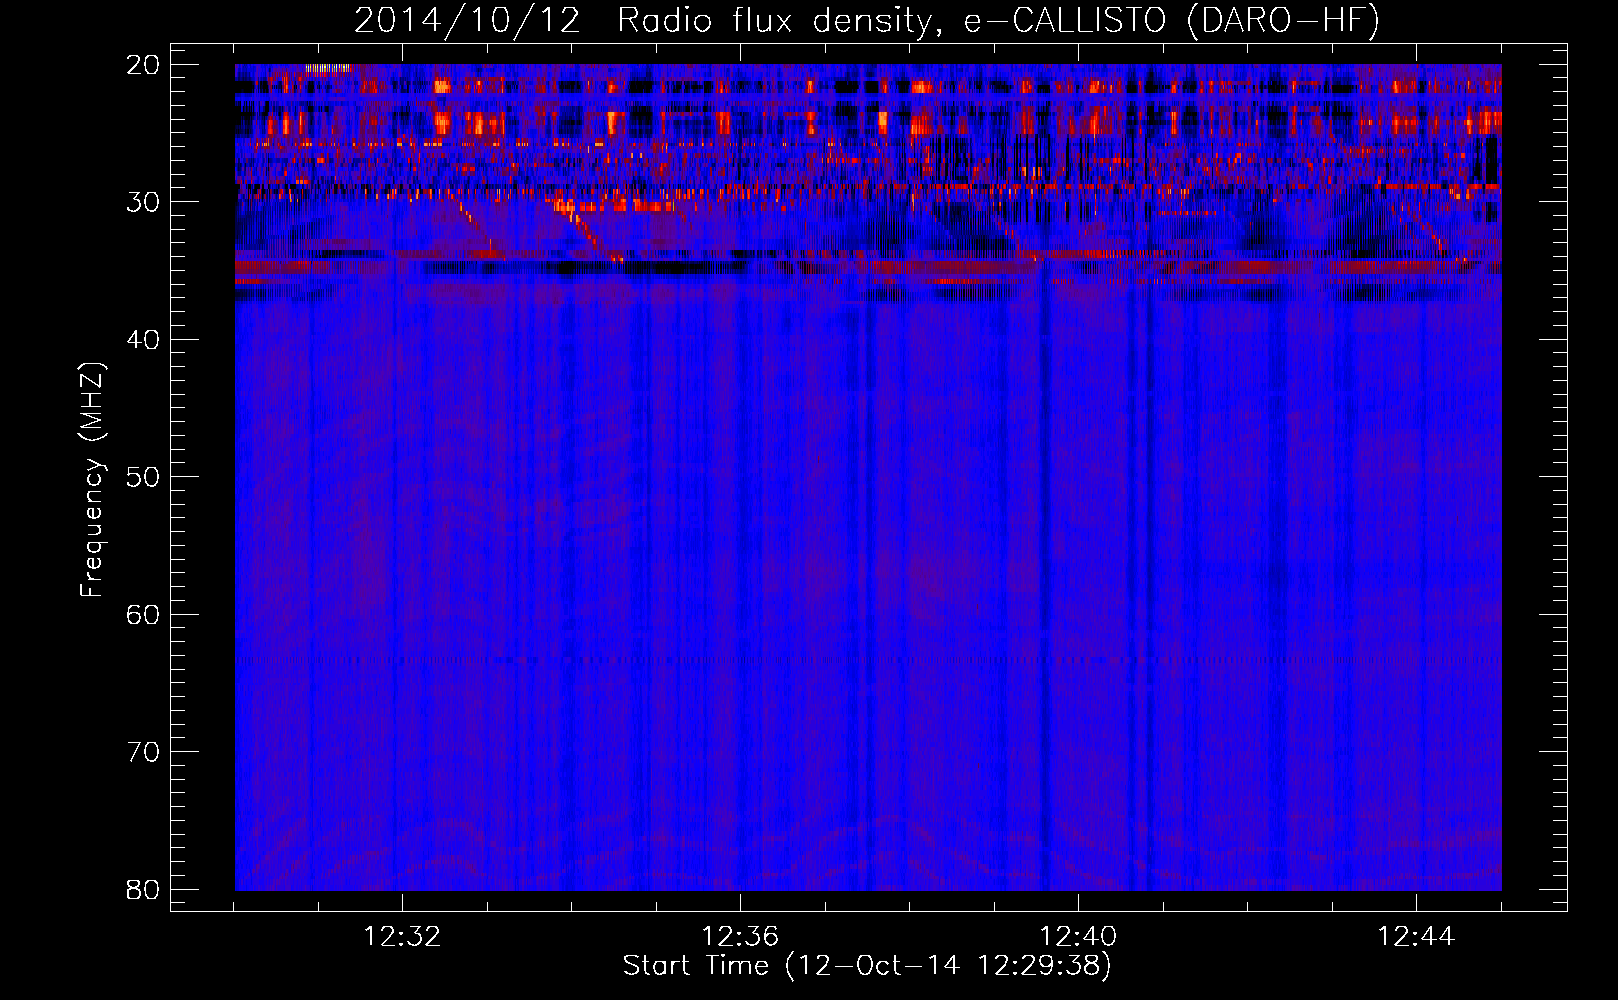Screen dimensions: 1618x1000
Task: Click the 'Start Time (12-Oct-14 12:29:38)' label
Action: pyautogui.click(x=867, y=965)
